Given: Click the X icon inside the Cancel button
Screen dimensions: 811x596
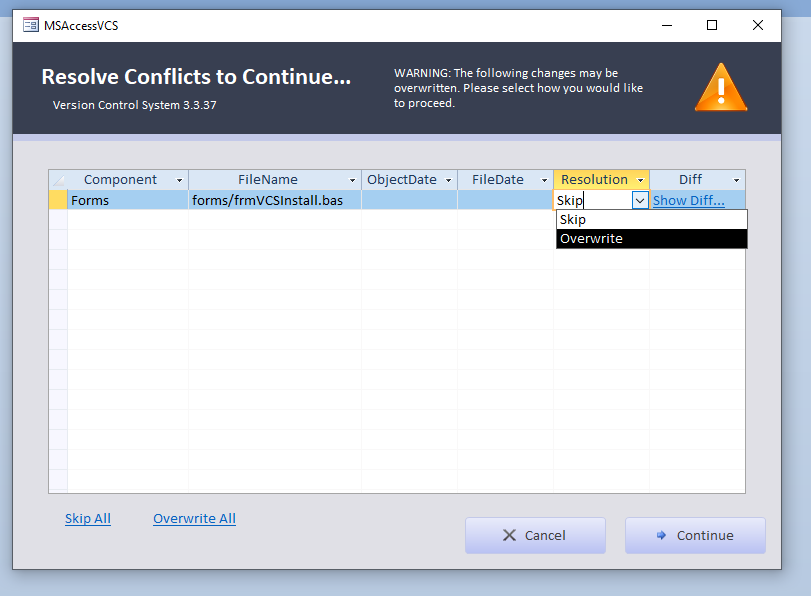Looking at the screenshot, I should 508,535.
